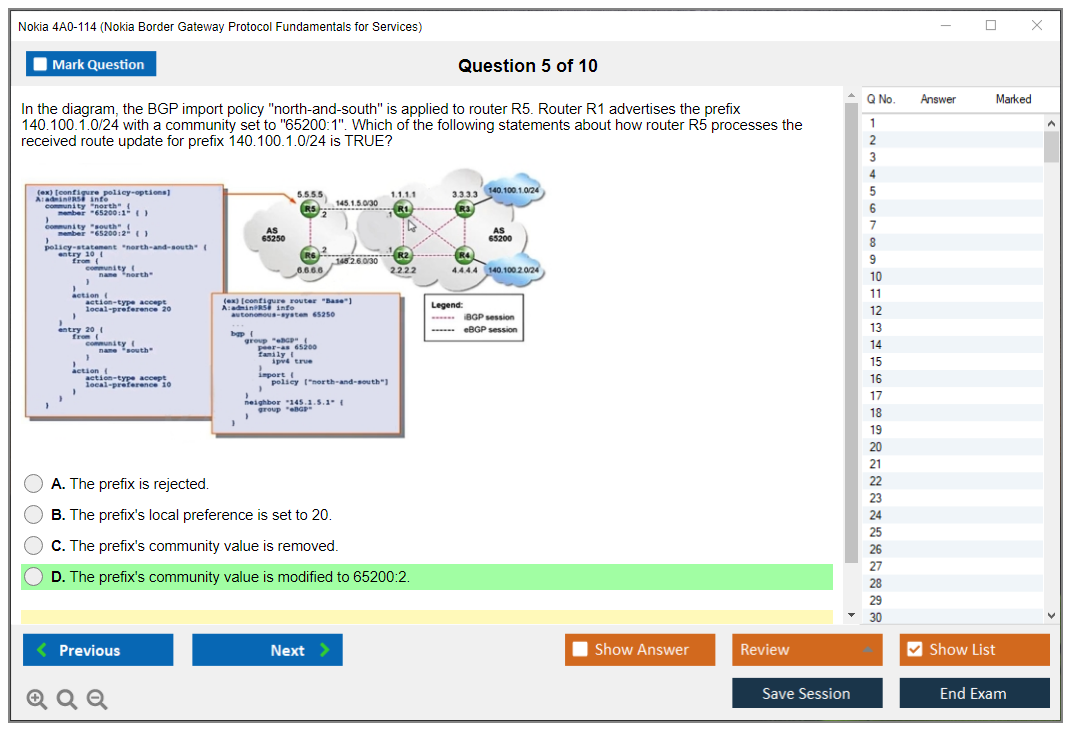Click the reset zoom magnifier icon
Screen dimensions: 1075x735
[x=66, y=700]
